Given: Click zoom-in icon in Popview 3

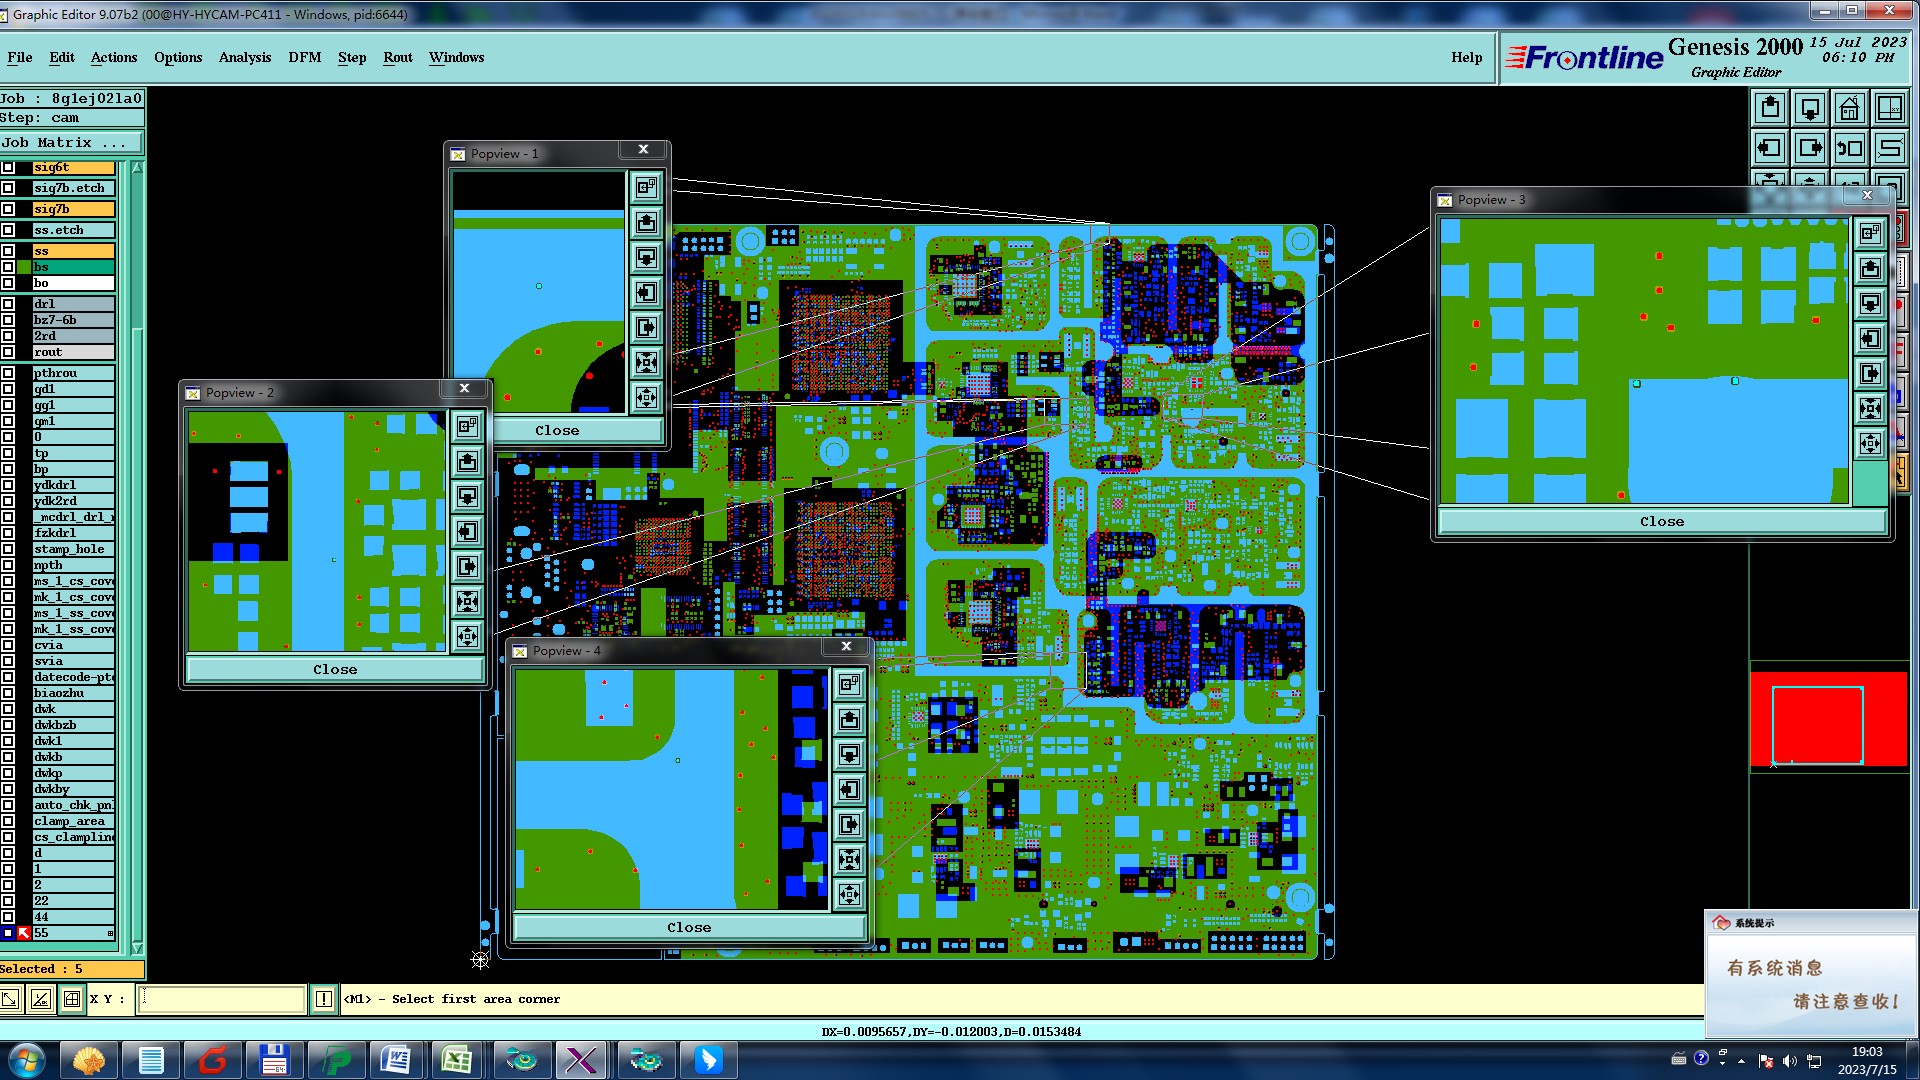Looking at the screenshot, I should coord(1870,408).
